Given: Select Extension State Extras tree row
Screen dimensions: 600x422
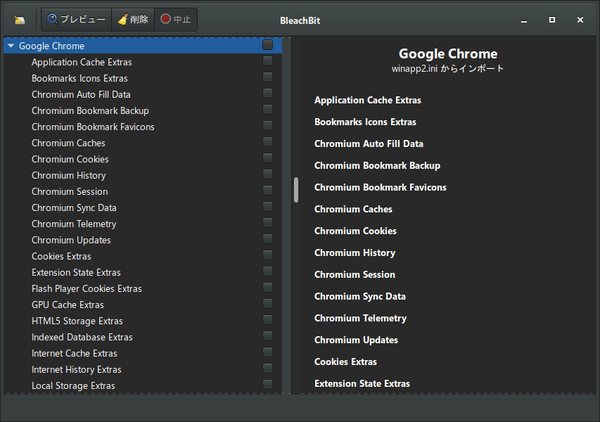Looking at the screenshot, I should [143, 272].
